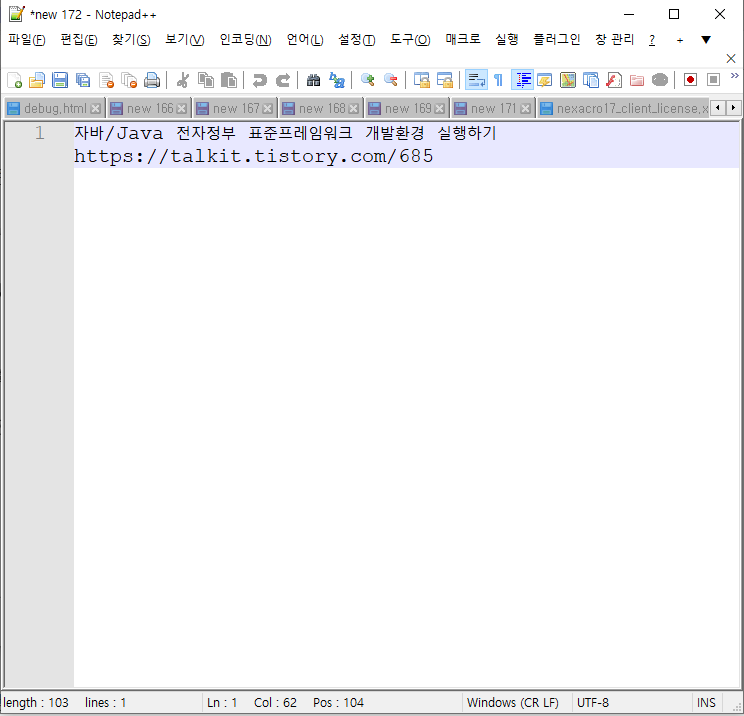The image size is (744, 716).
Task: Switch to the nexacro17_client_license tab
Action: coord(623,108)
